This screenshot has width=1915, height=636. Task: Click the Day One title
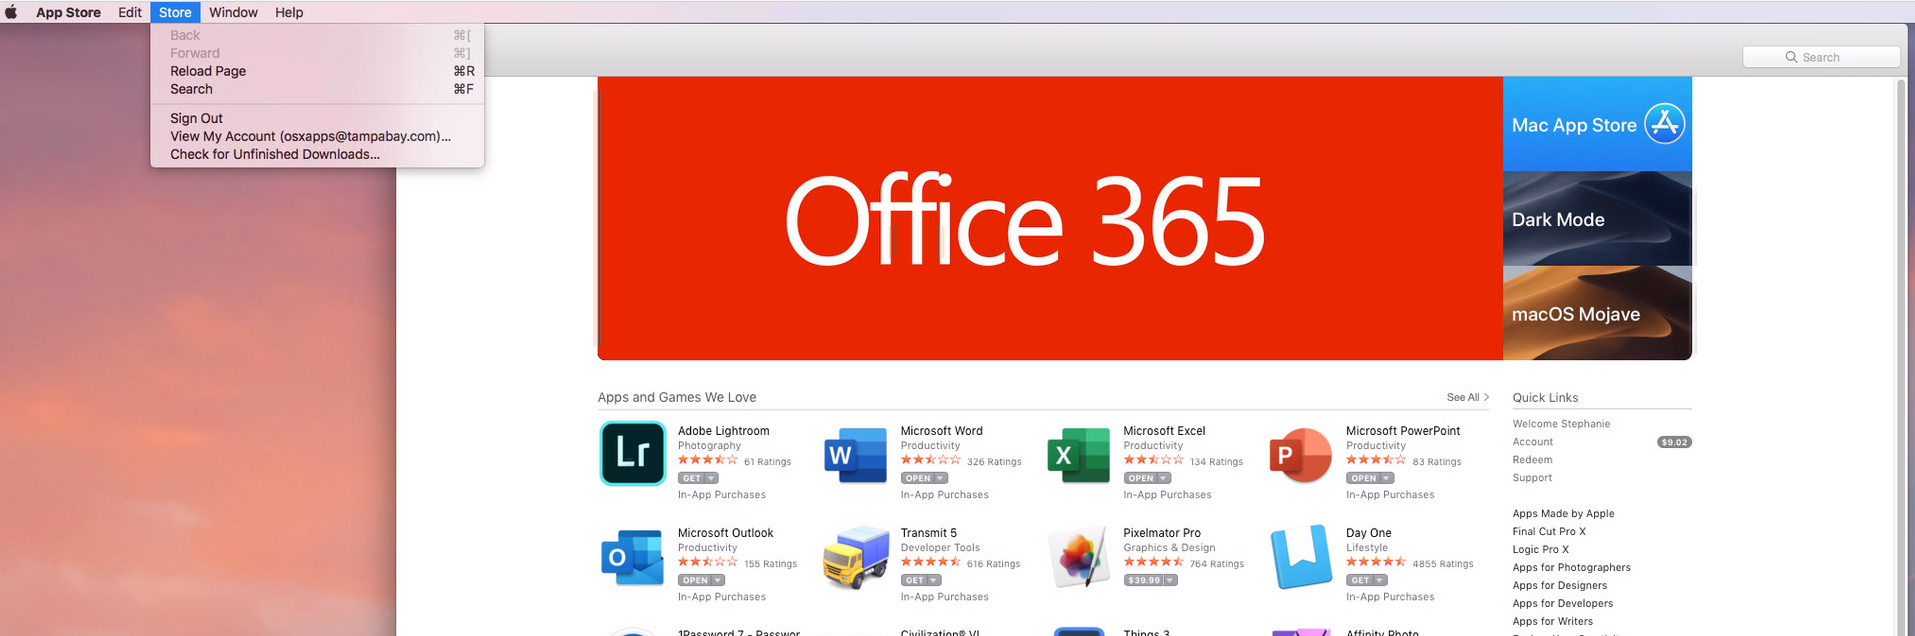1368,533
